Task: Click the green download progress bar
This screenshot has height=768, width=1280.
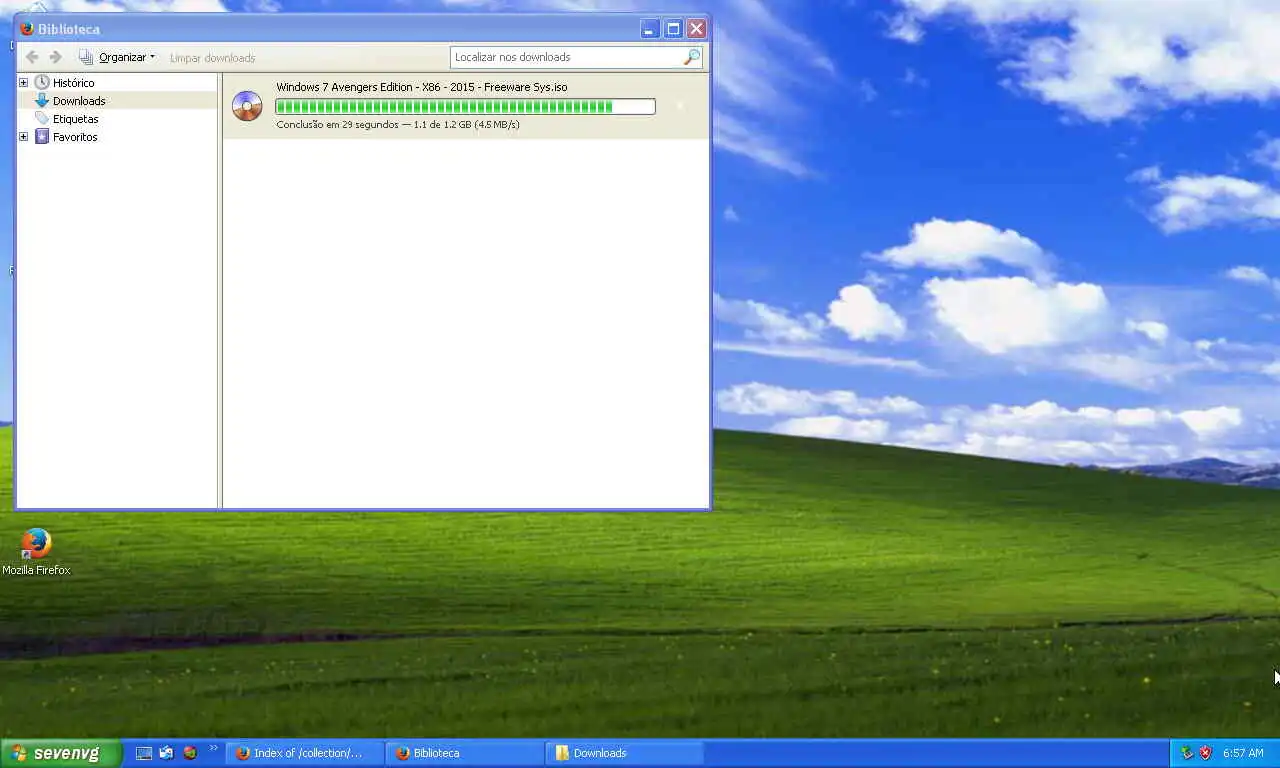Action: pyautogui.click(x=465, y=107)
